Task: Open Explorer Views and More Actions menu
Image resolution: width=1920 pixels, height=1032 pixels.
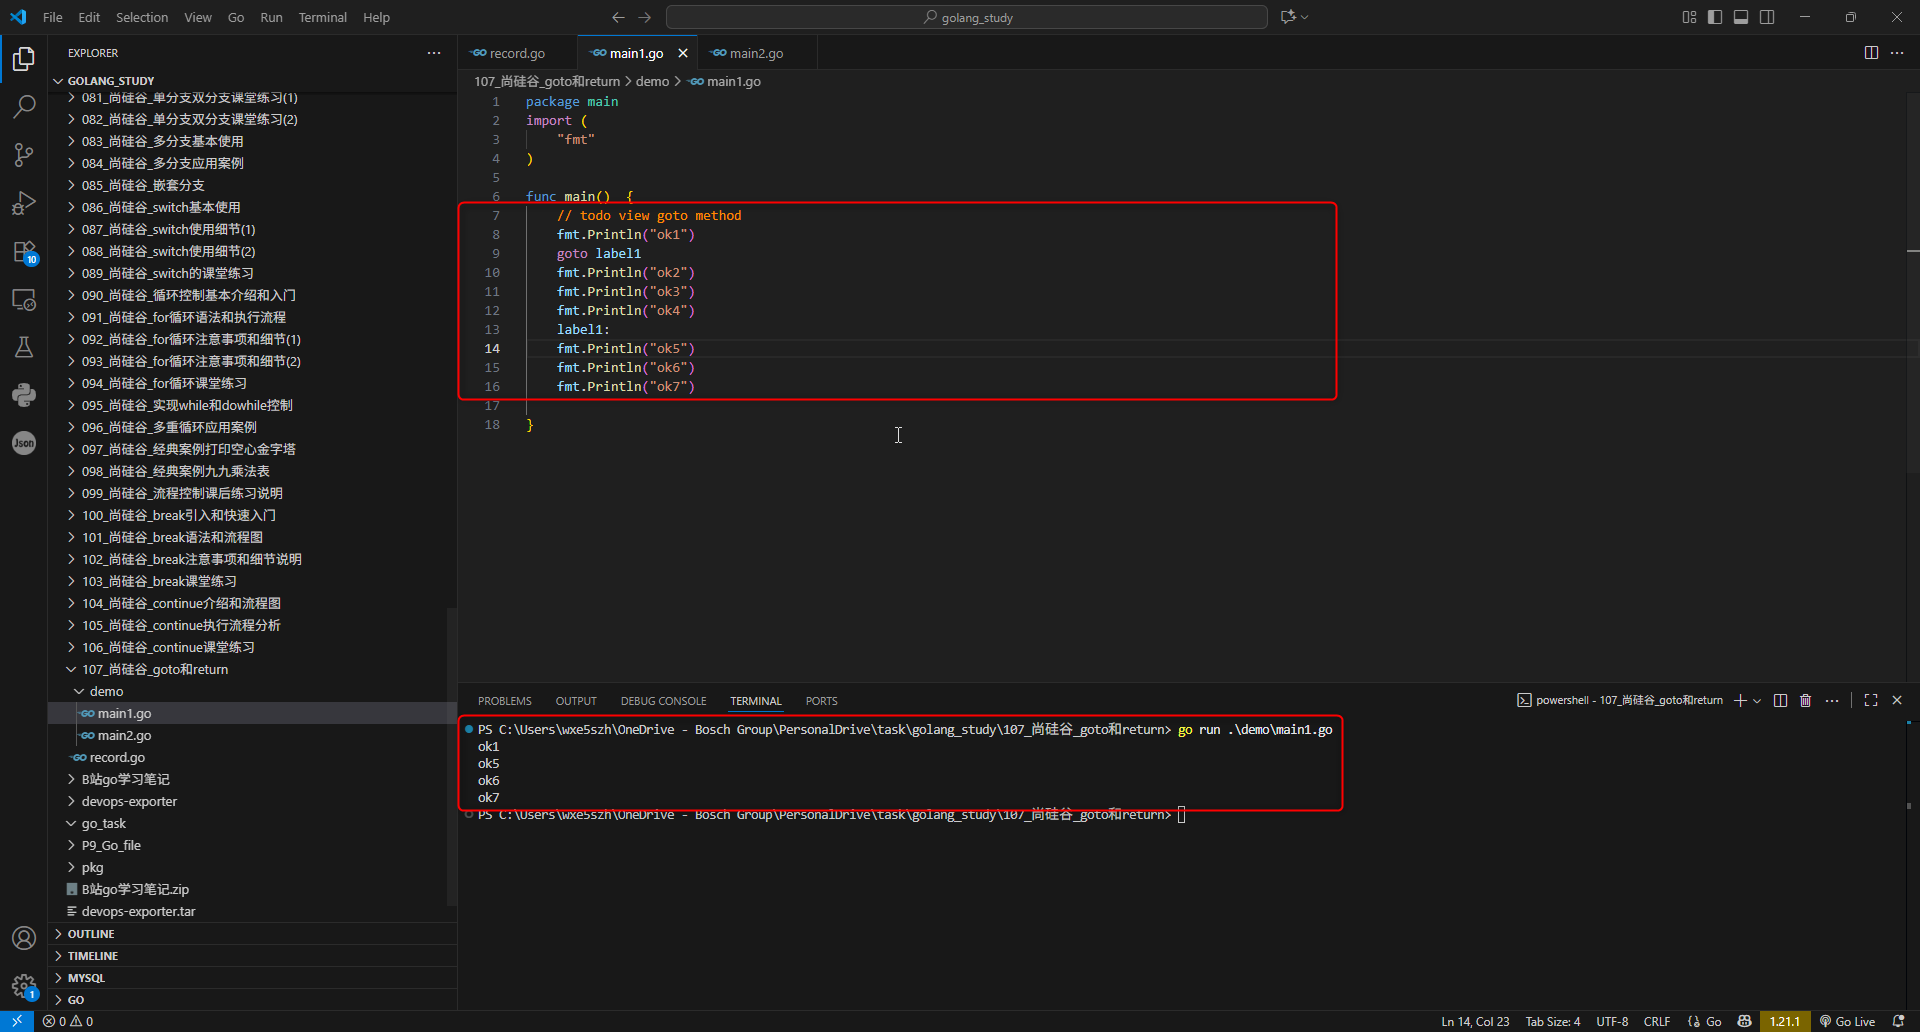Action: pyautogui.click(x=434, y=53)
